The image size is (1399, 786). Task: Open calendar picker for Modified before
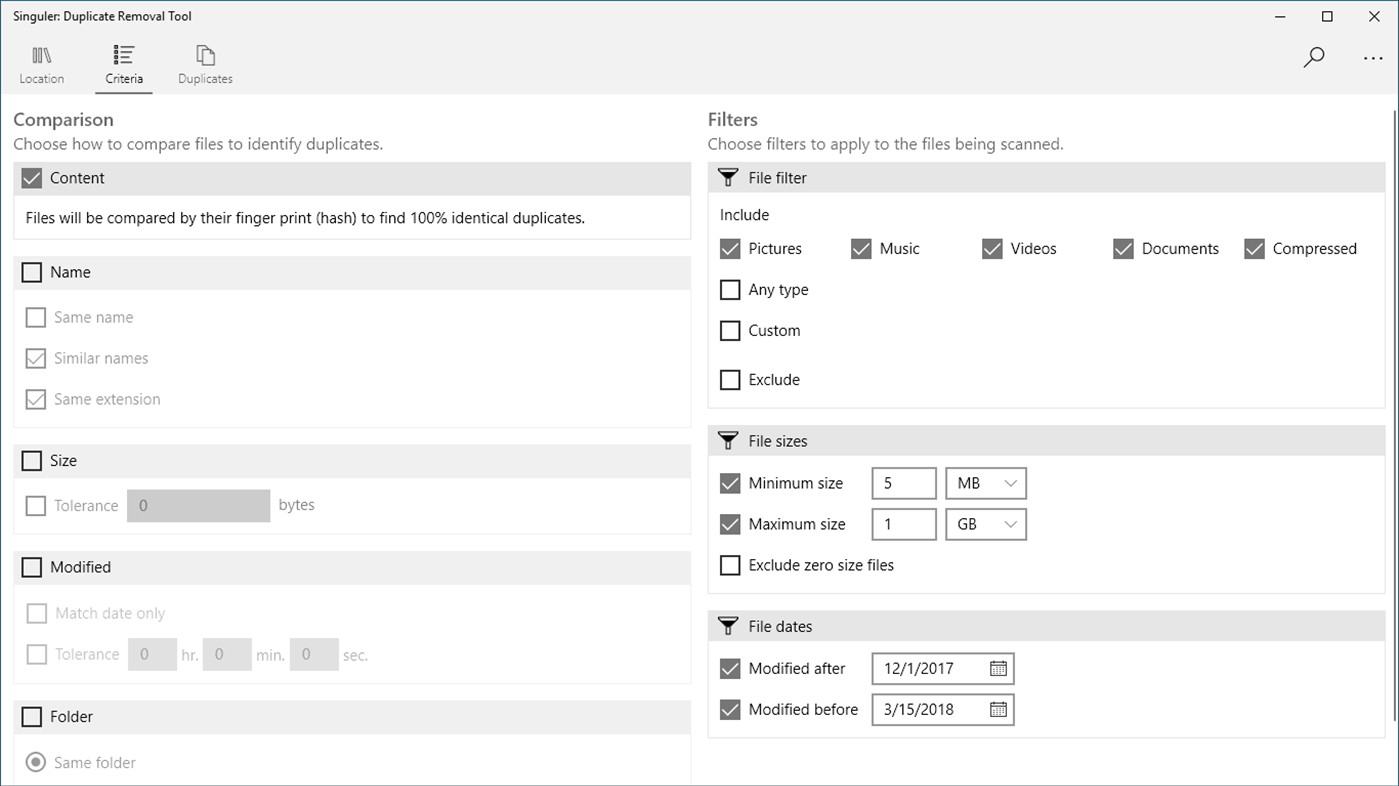[998, 709]
